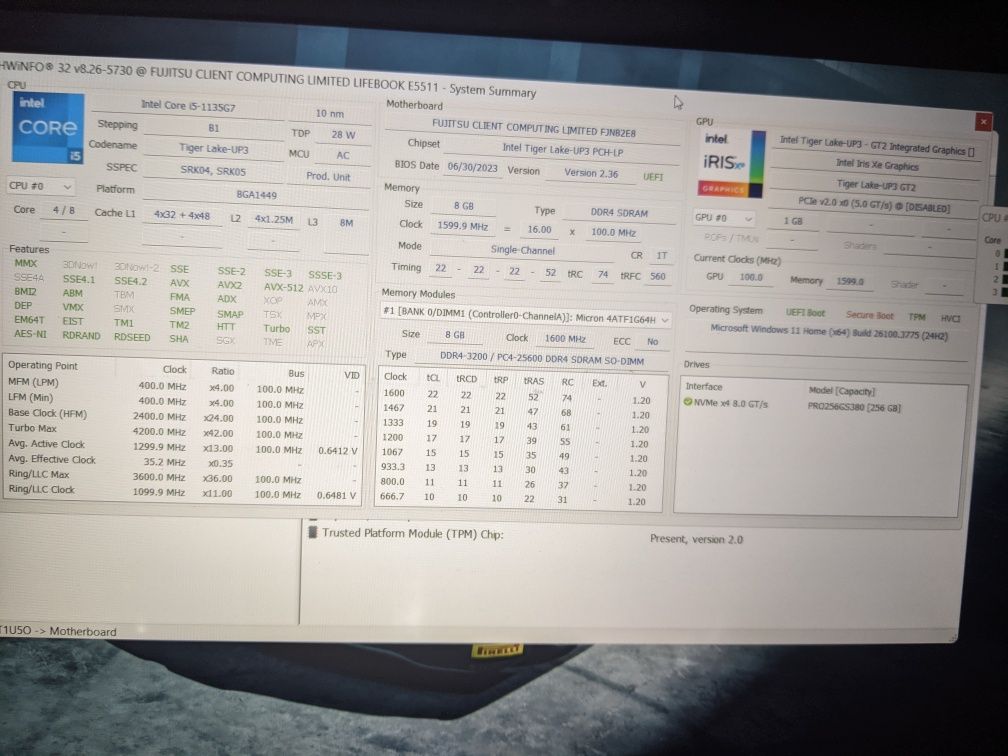Click the tRC timing field 74
Screen dimensions: 1008x756
click(x=602, y=274)
